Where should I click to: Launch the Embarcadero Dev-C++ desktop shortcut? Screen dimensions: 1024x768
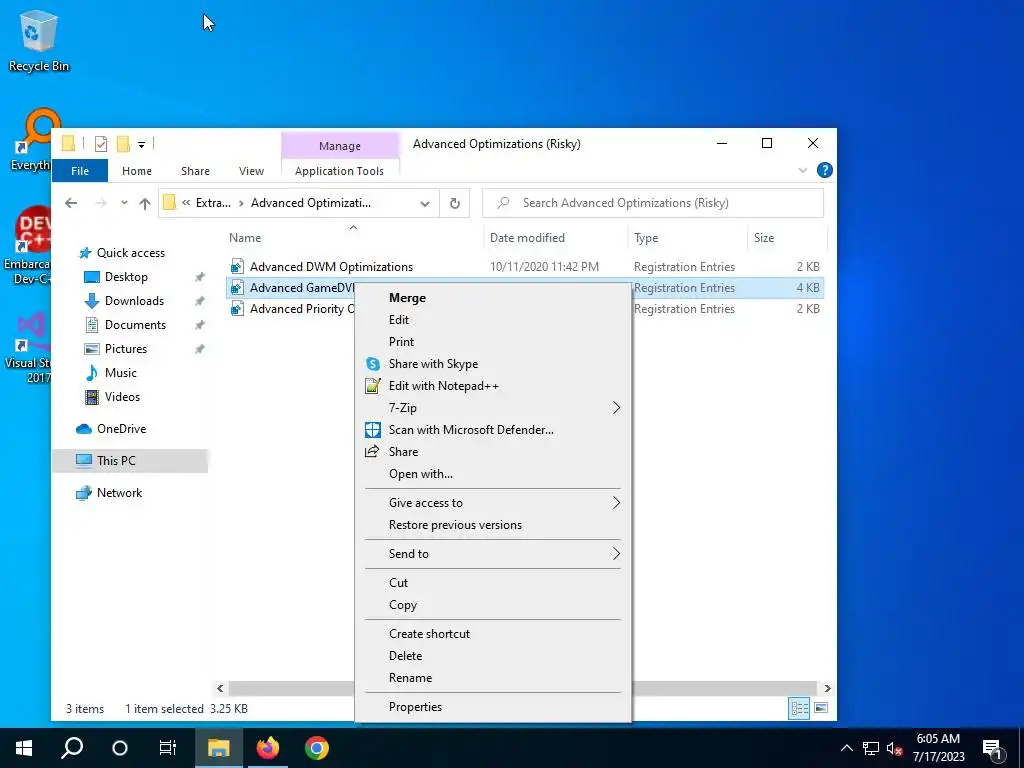point(27,245)
